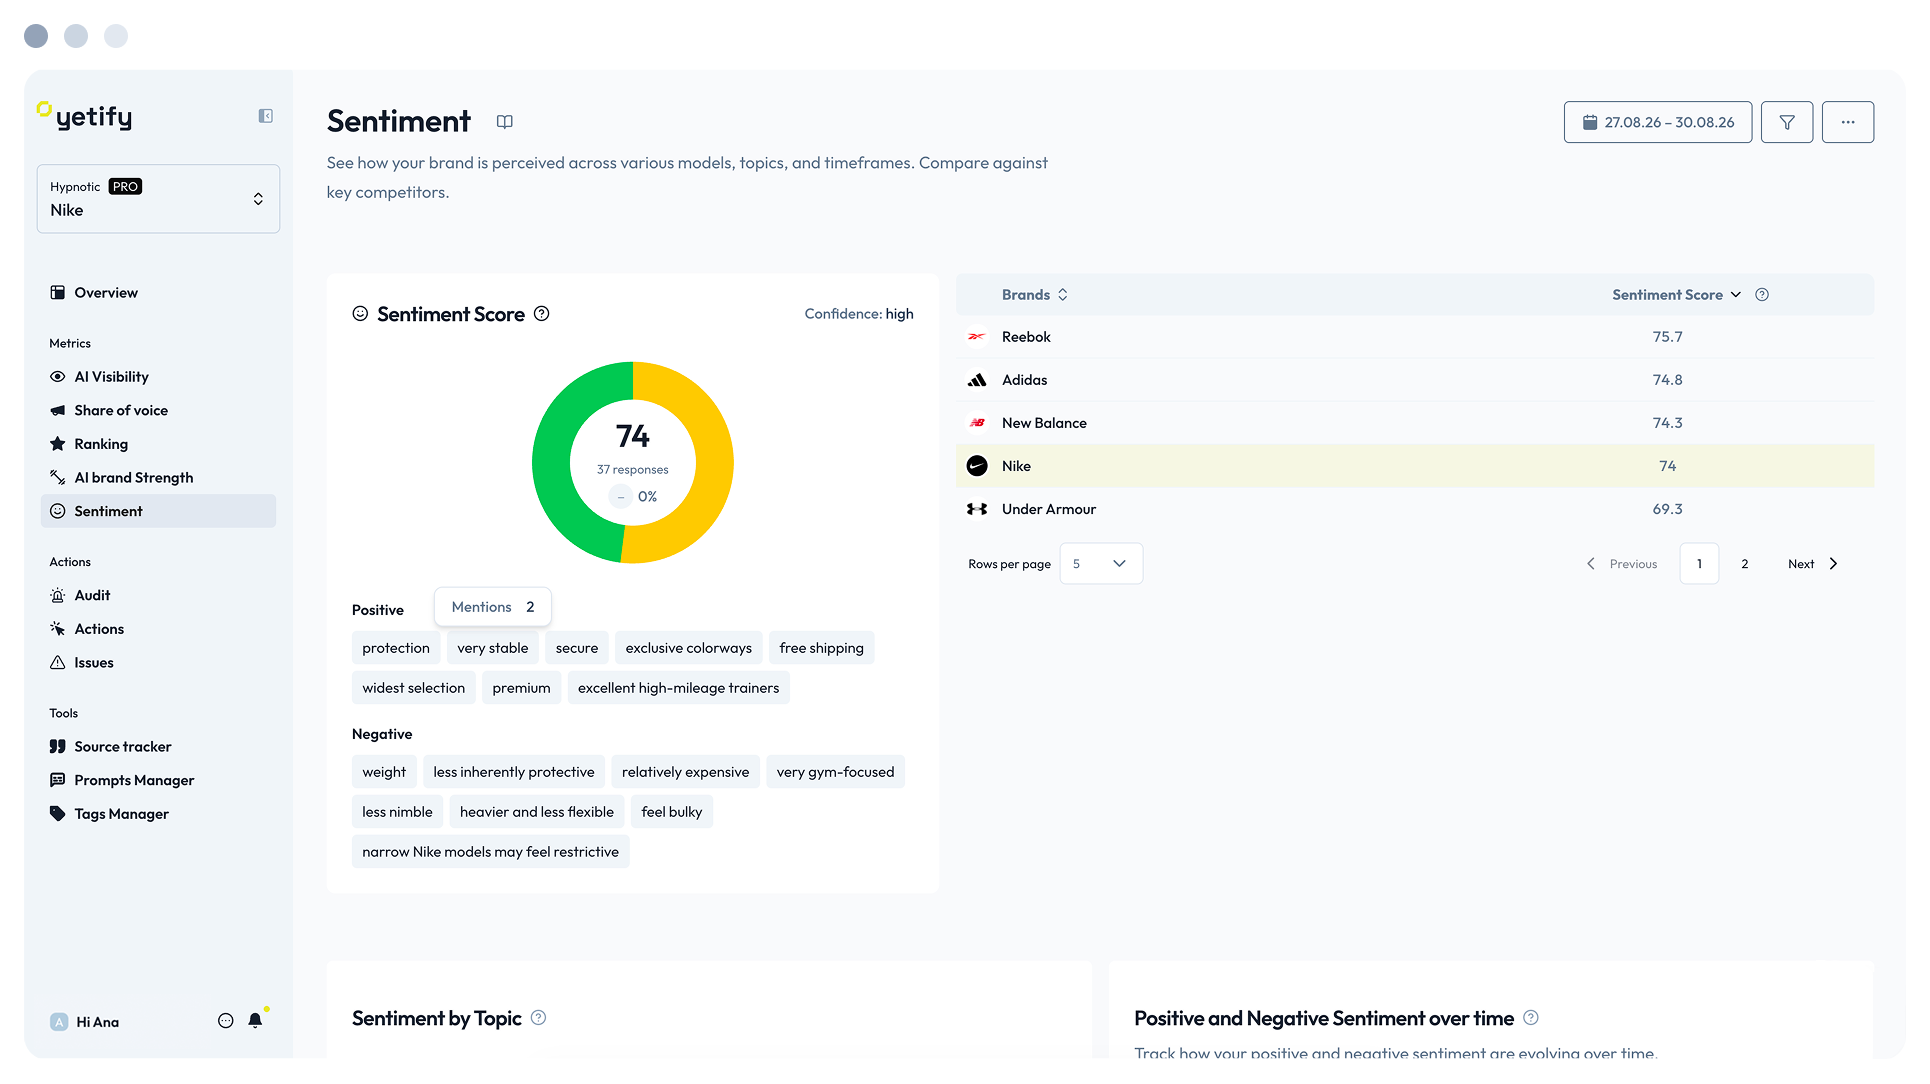This screenshot has height=1084, width=1930.
Task: Click the calendar icon in date range
Action: point(1590,122)
